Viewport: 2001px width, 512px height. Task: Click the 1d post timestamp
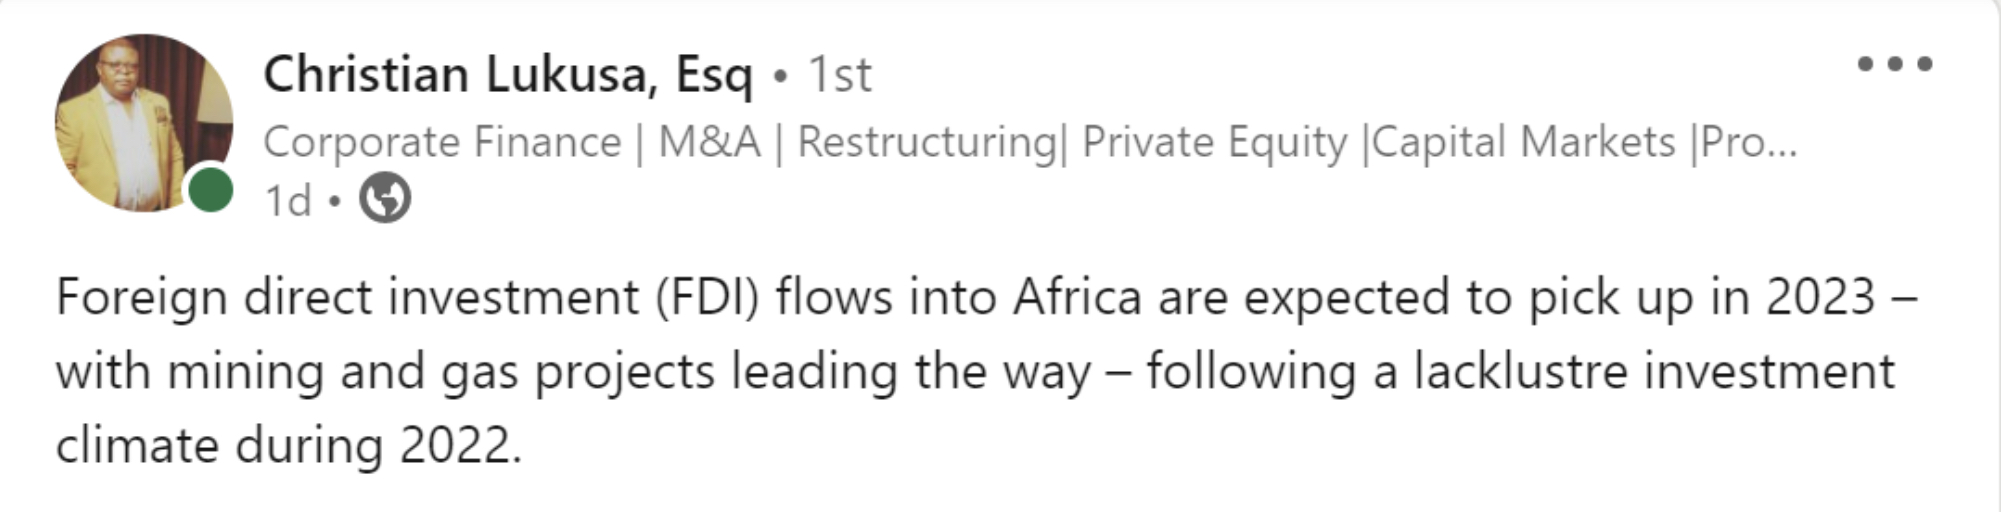[287, 201]
